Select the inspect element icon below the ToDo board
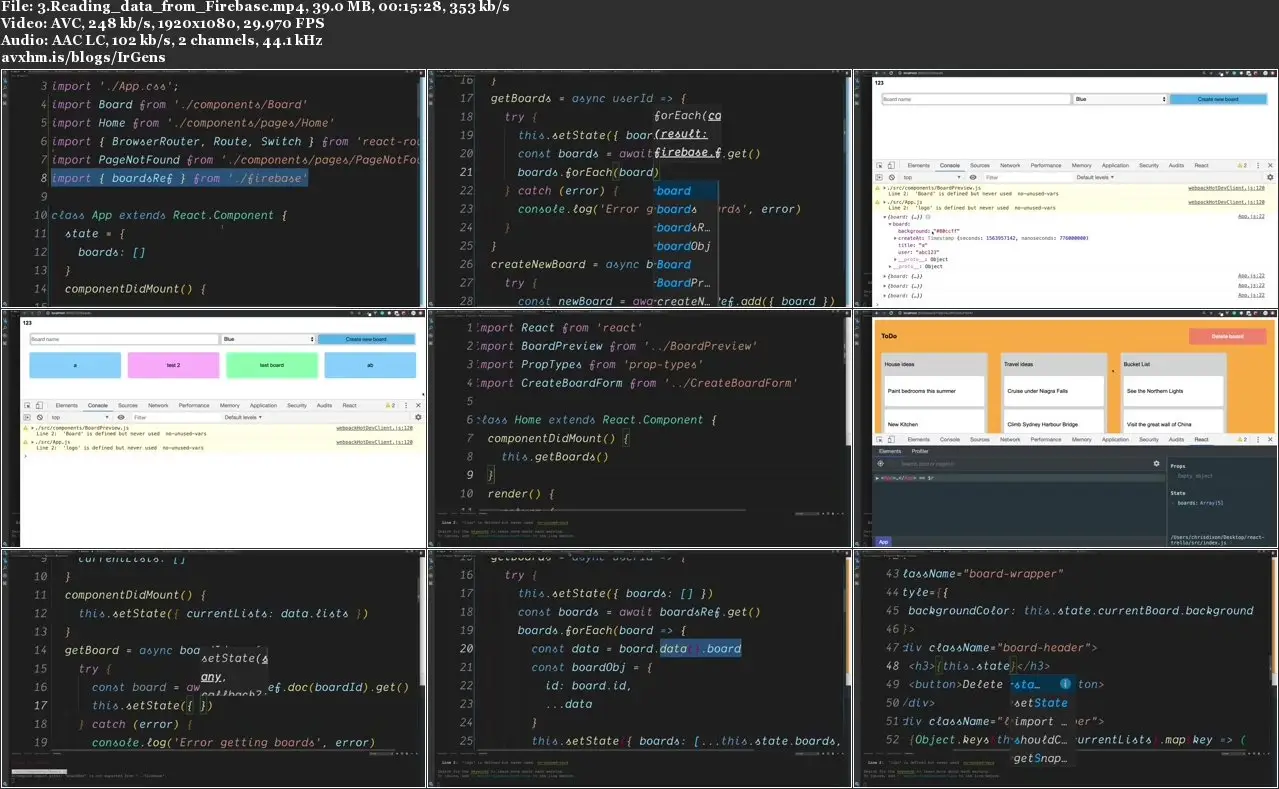Viewport: 1279px width, 789px height. [880, 439]
